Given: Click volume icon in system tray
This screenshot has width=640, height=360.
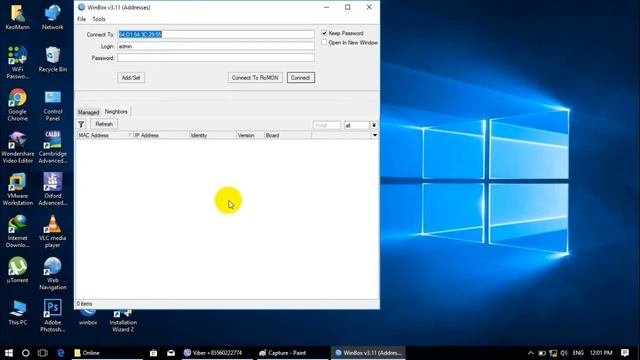Looking at the screenshot, I should (x=564, y=353).
